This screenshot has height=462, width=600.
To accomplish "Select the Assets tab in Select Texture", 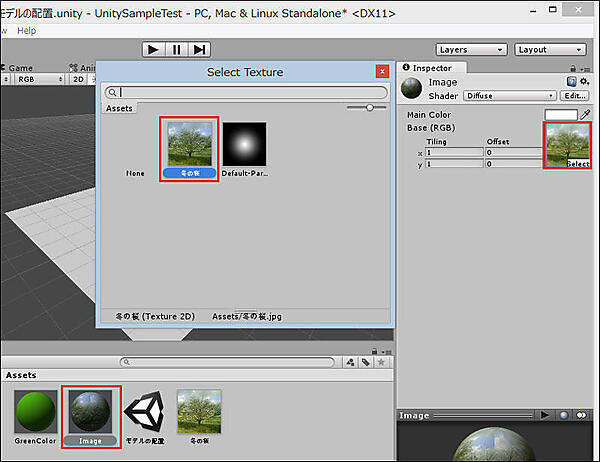I will pos(119,108).
